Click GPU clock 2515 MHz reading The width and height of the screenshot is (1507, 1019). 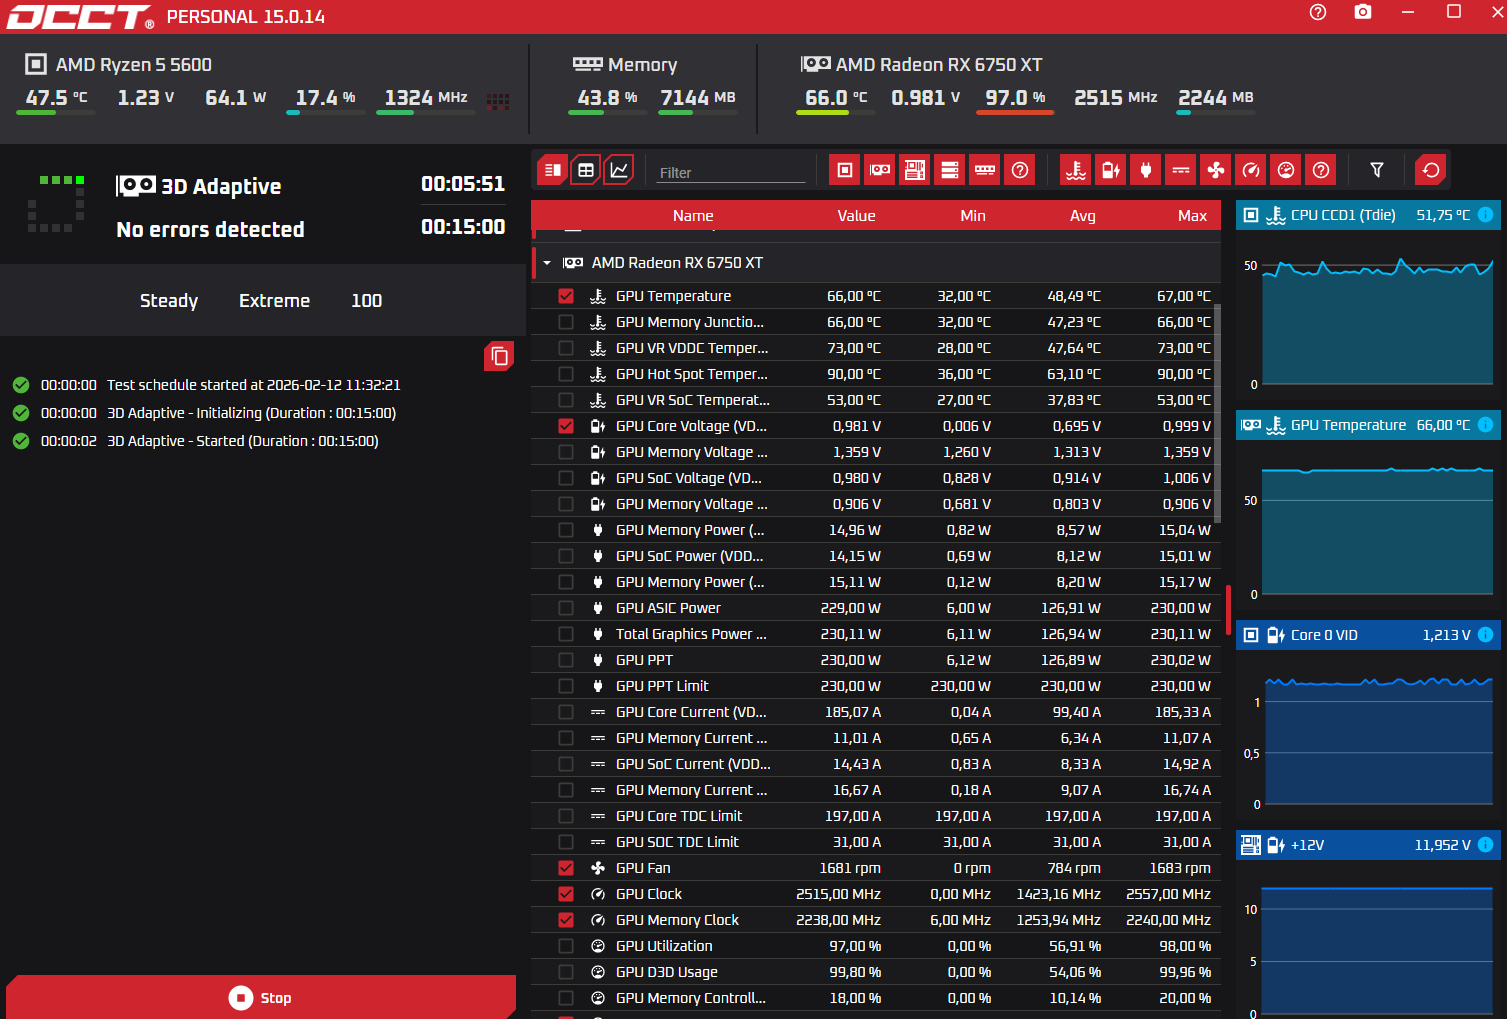[1115, 98]
